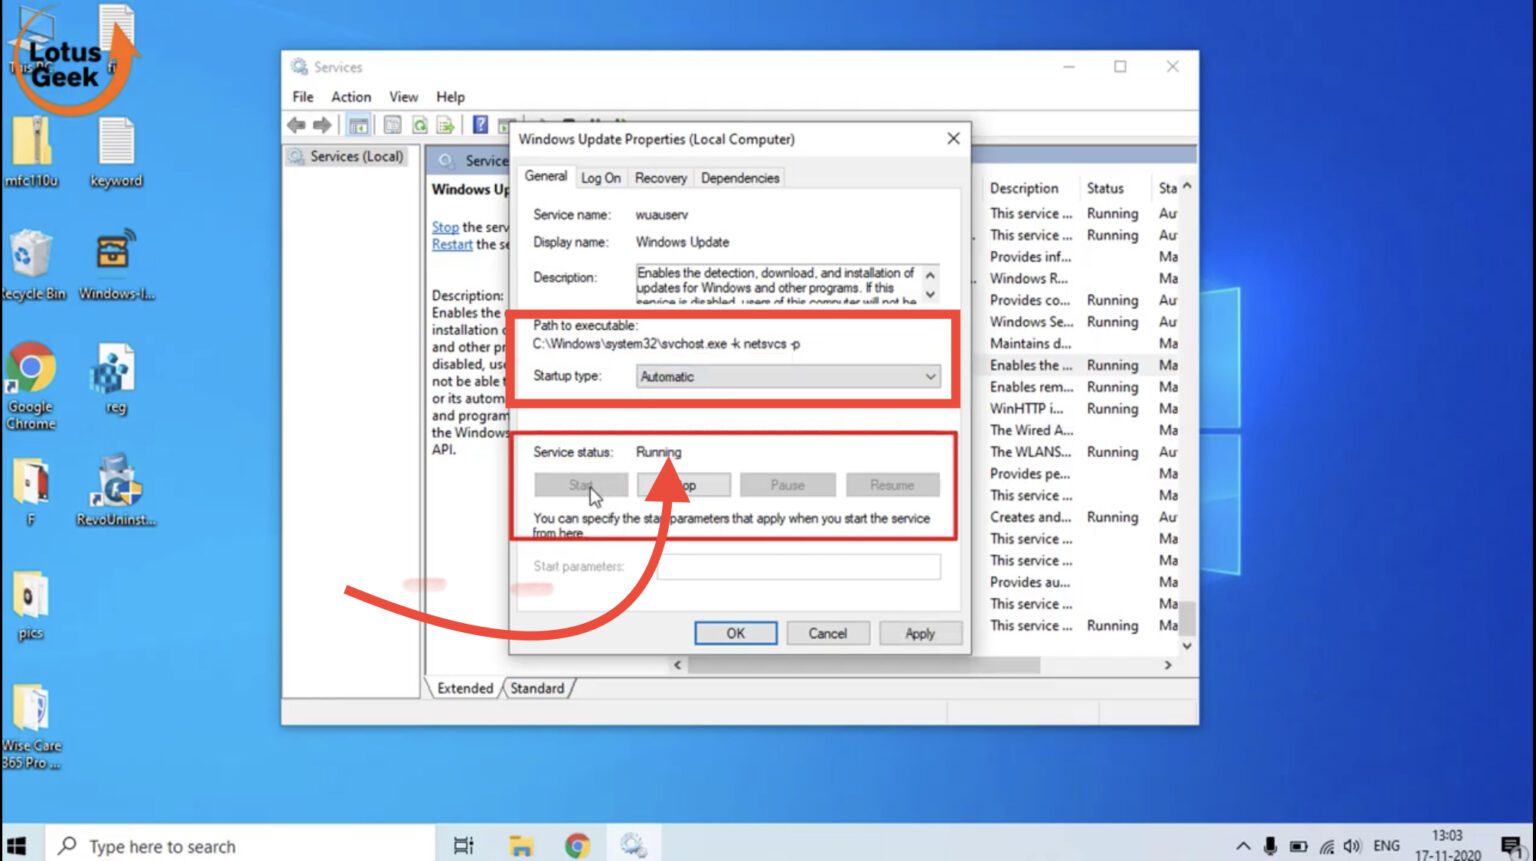Open the Wi-Fi network tray icon
1536x861 pixels.
tap(1326, 847)
